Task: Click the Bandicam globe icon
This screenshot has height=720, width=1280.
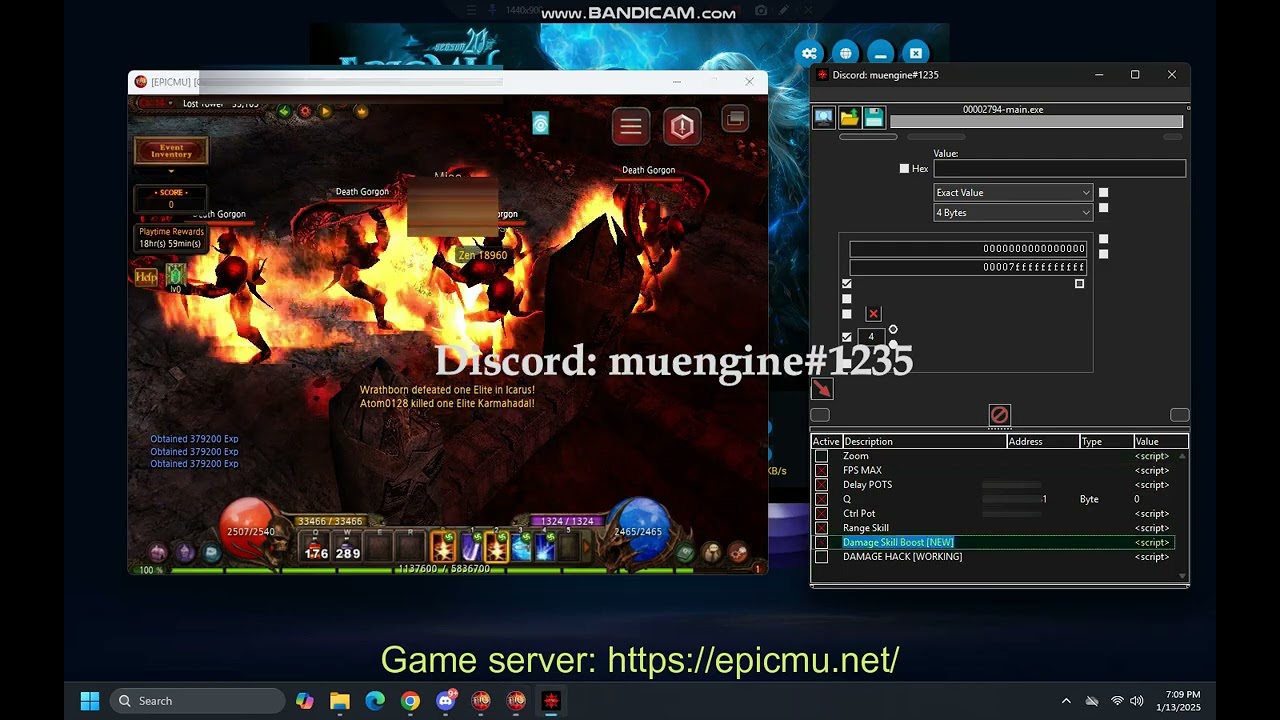Action: pos(846,53)
